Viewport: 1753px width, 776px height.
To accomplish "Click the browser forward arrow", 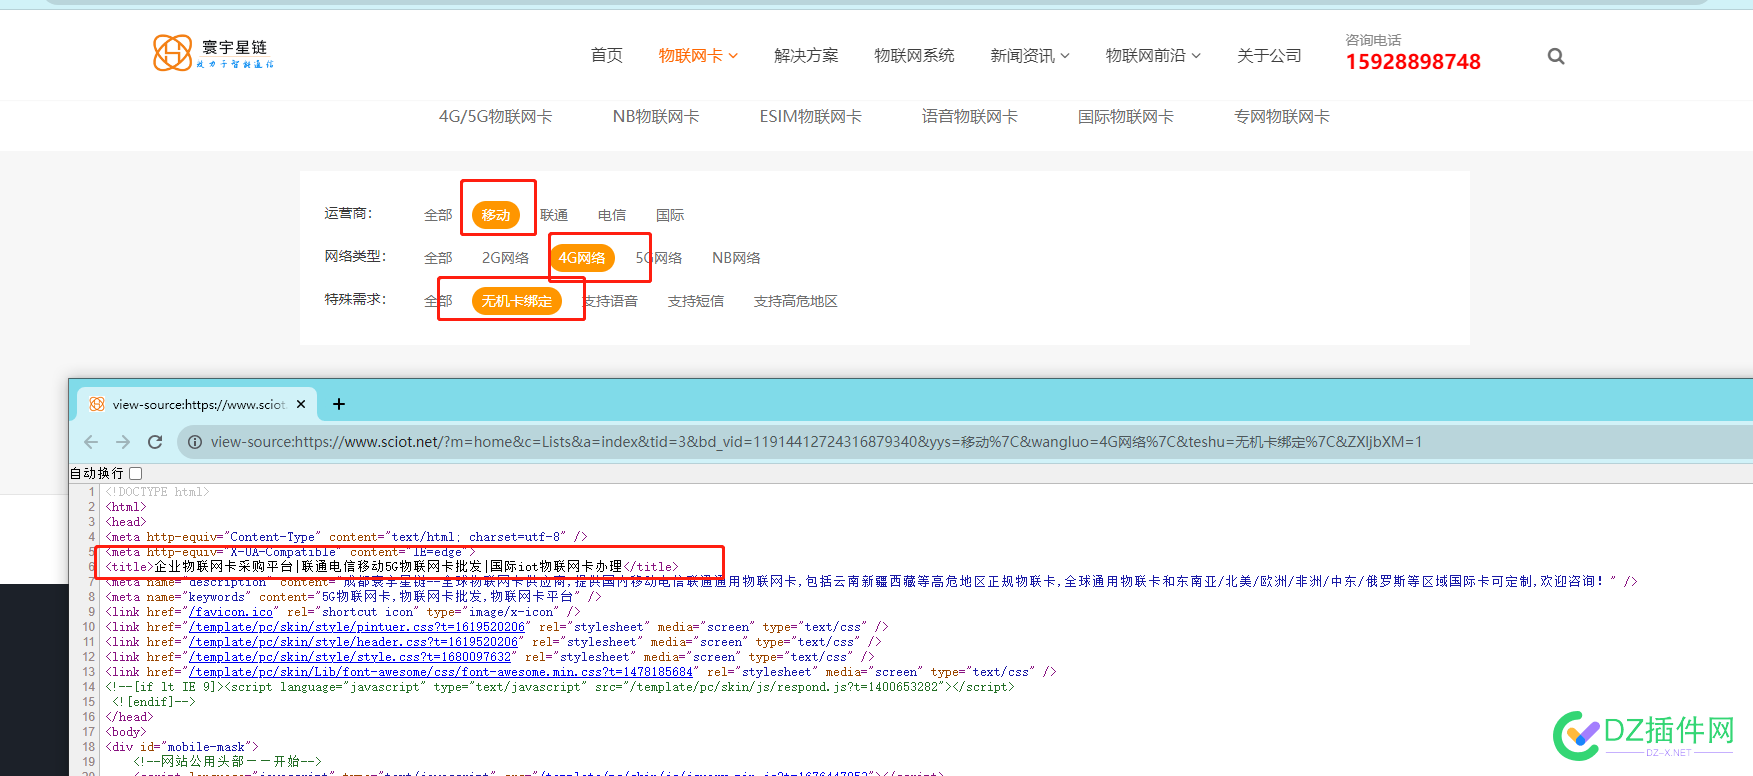I will click(x=123, y=442).
